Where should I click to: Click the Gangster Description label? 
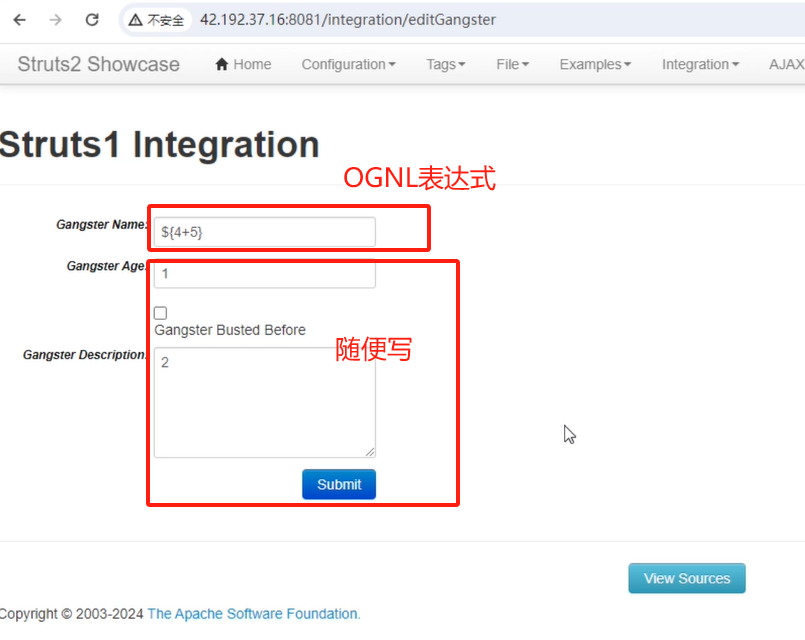coord(85,355)
